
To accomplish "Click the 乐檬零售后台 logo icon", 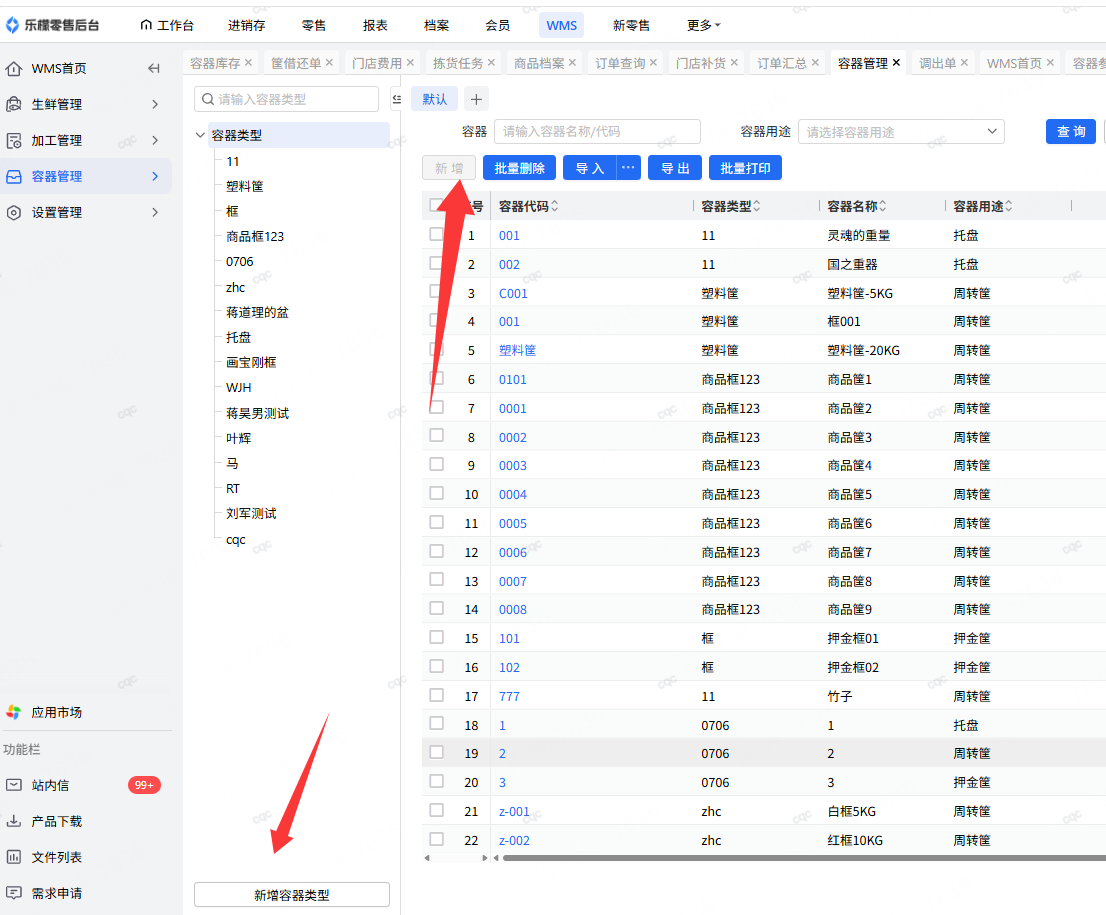I will click(x=12, y=25).
